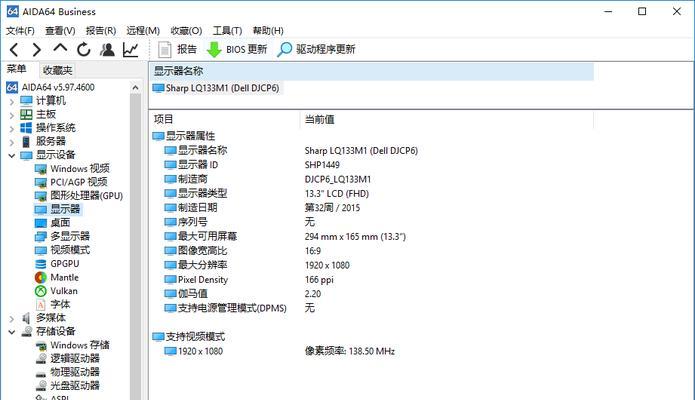Go back with the left arrow icon
Screen dimensions: 695x400
pos(14,50)
